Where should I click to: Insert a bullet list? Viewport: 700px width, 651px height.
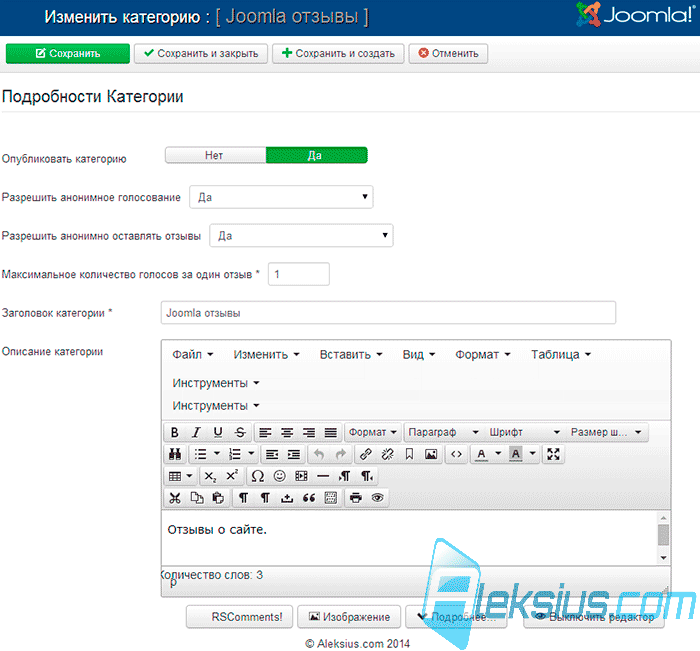tap(200, 455)
